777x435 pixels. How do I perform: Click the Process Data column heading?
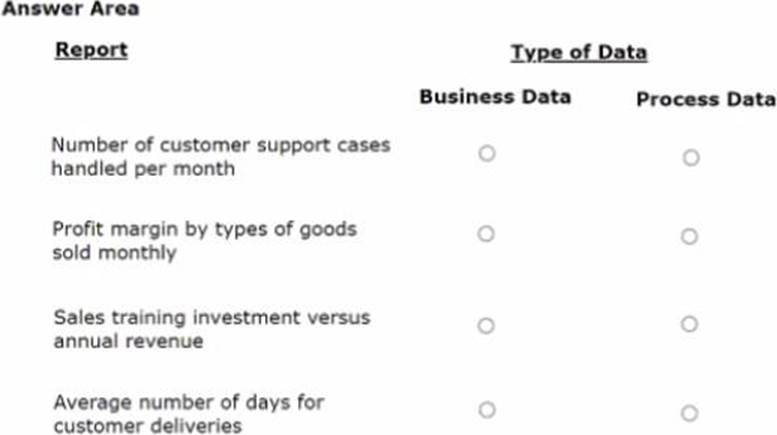click(x=705, y=99)
